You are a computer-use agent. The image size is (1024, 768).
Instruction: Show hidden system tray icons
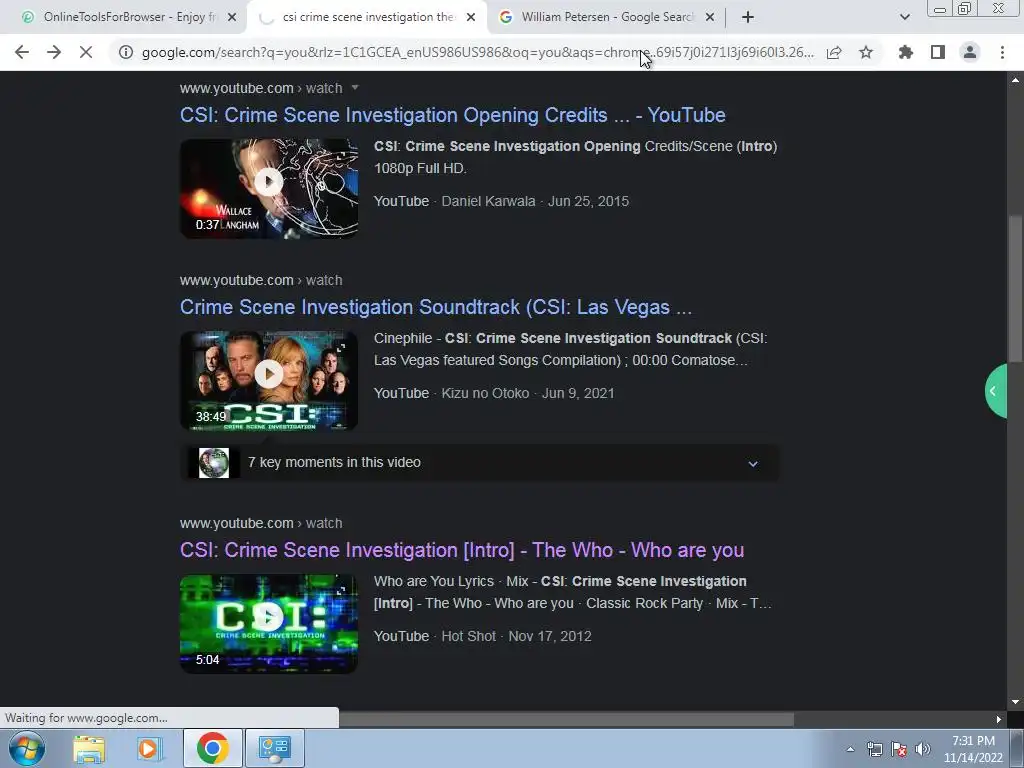pyautogui.click(x=850, y=749)
